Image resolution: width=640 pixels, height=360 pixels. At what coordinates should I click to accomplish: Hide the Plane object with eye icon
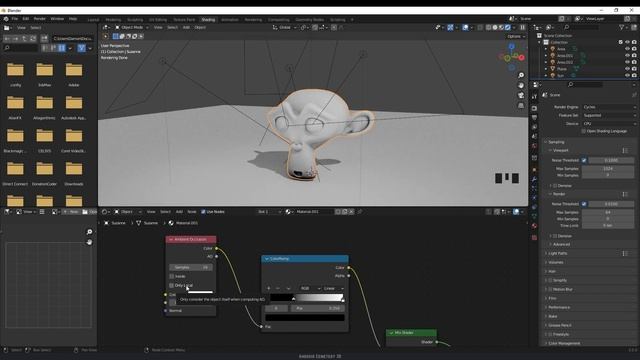point(627,69)
